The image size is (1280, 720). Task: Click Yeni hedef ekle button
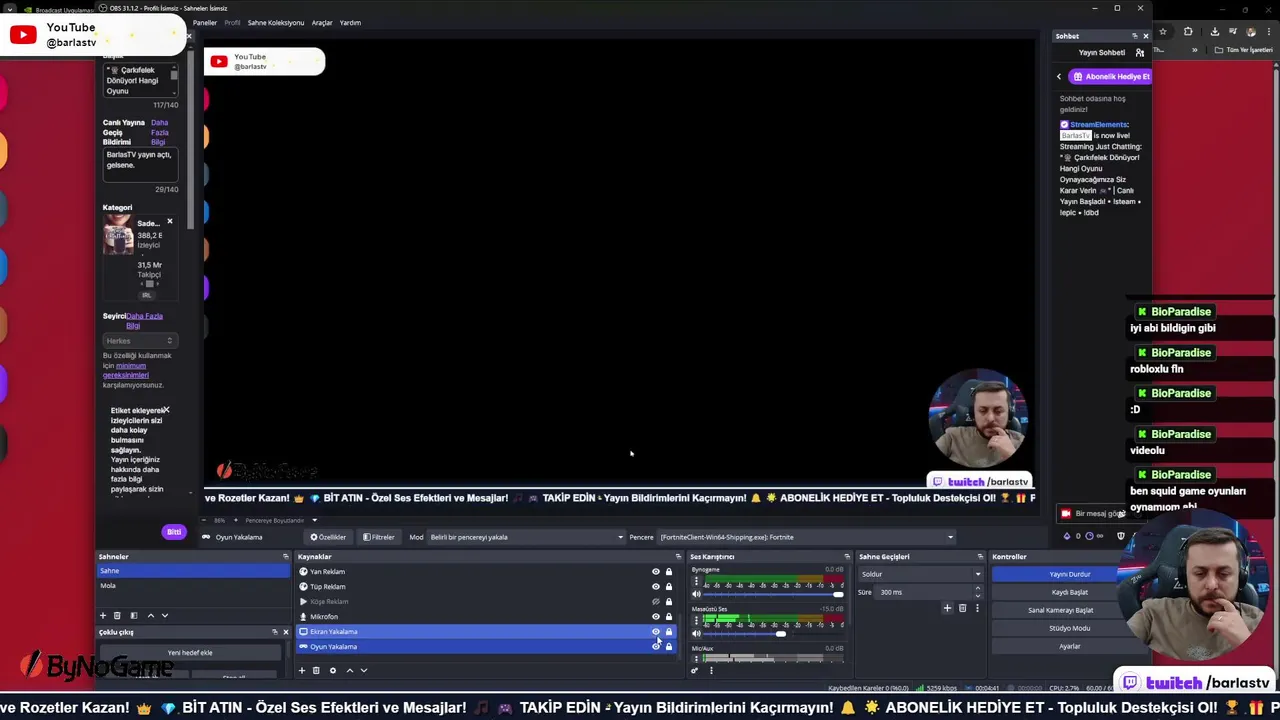coord(190,653)
